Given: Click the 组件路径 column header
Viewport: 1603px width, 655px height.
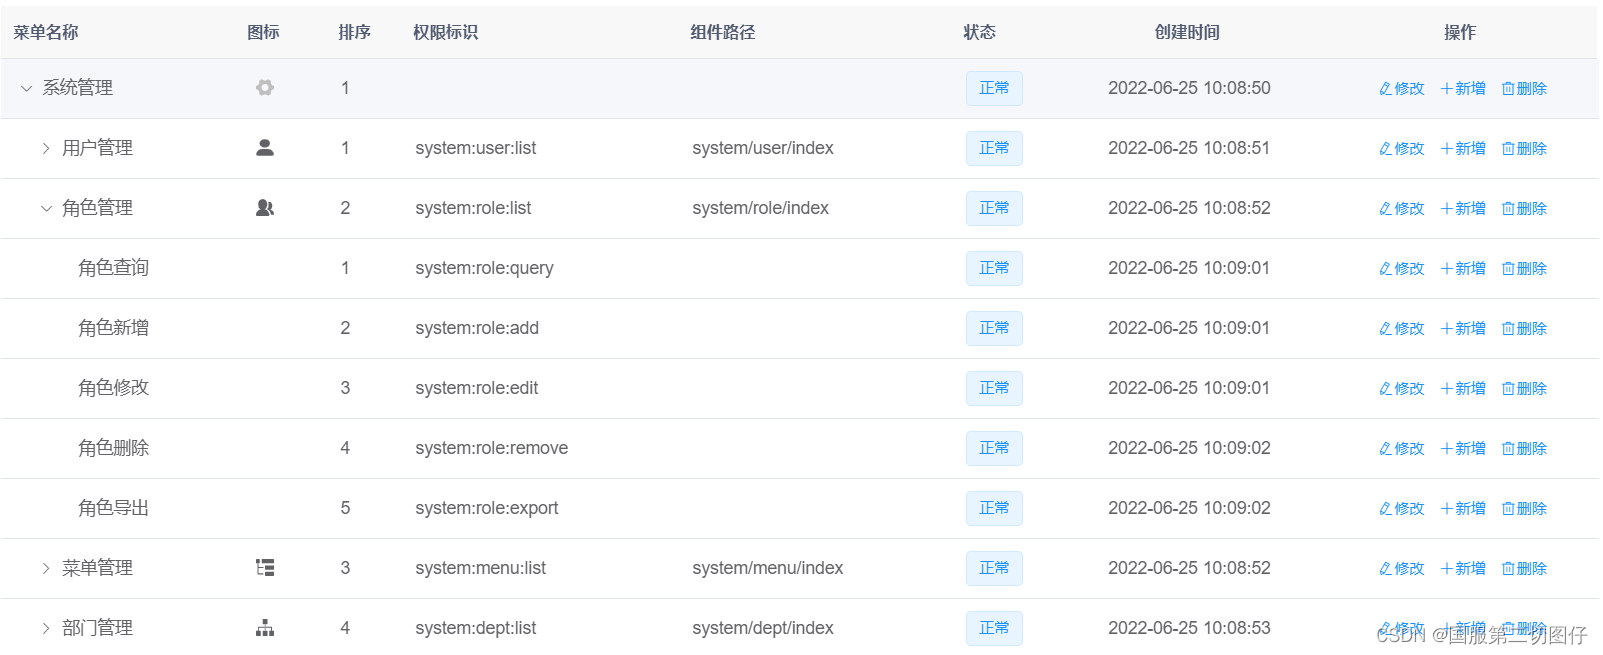Looking at the screenshot, I should pyautogui.click(x=723, y=32).
